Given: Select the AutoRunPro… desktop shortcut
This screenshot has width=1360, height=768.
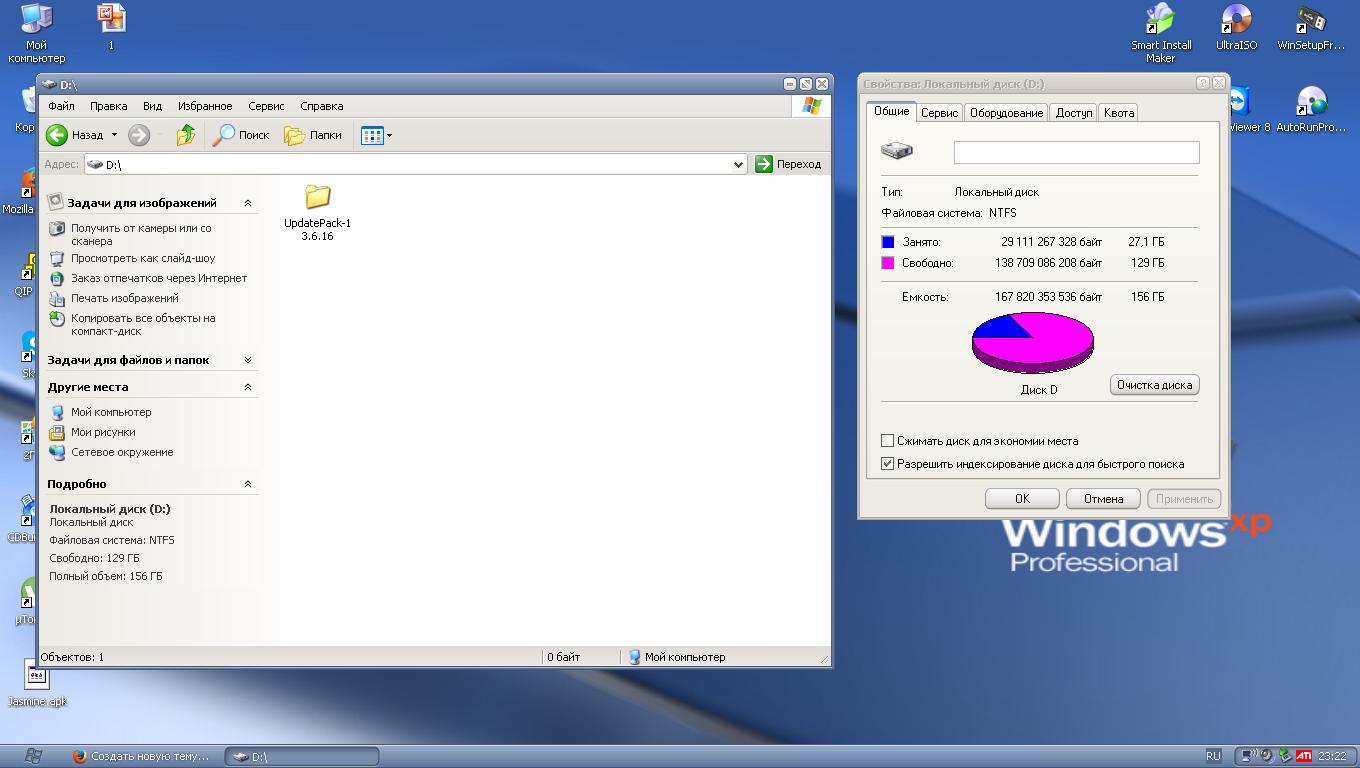Looking at the screenshot, I should (x=1310, y=110).
